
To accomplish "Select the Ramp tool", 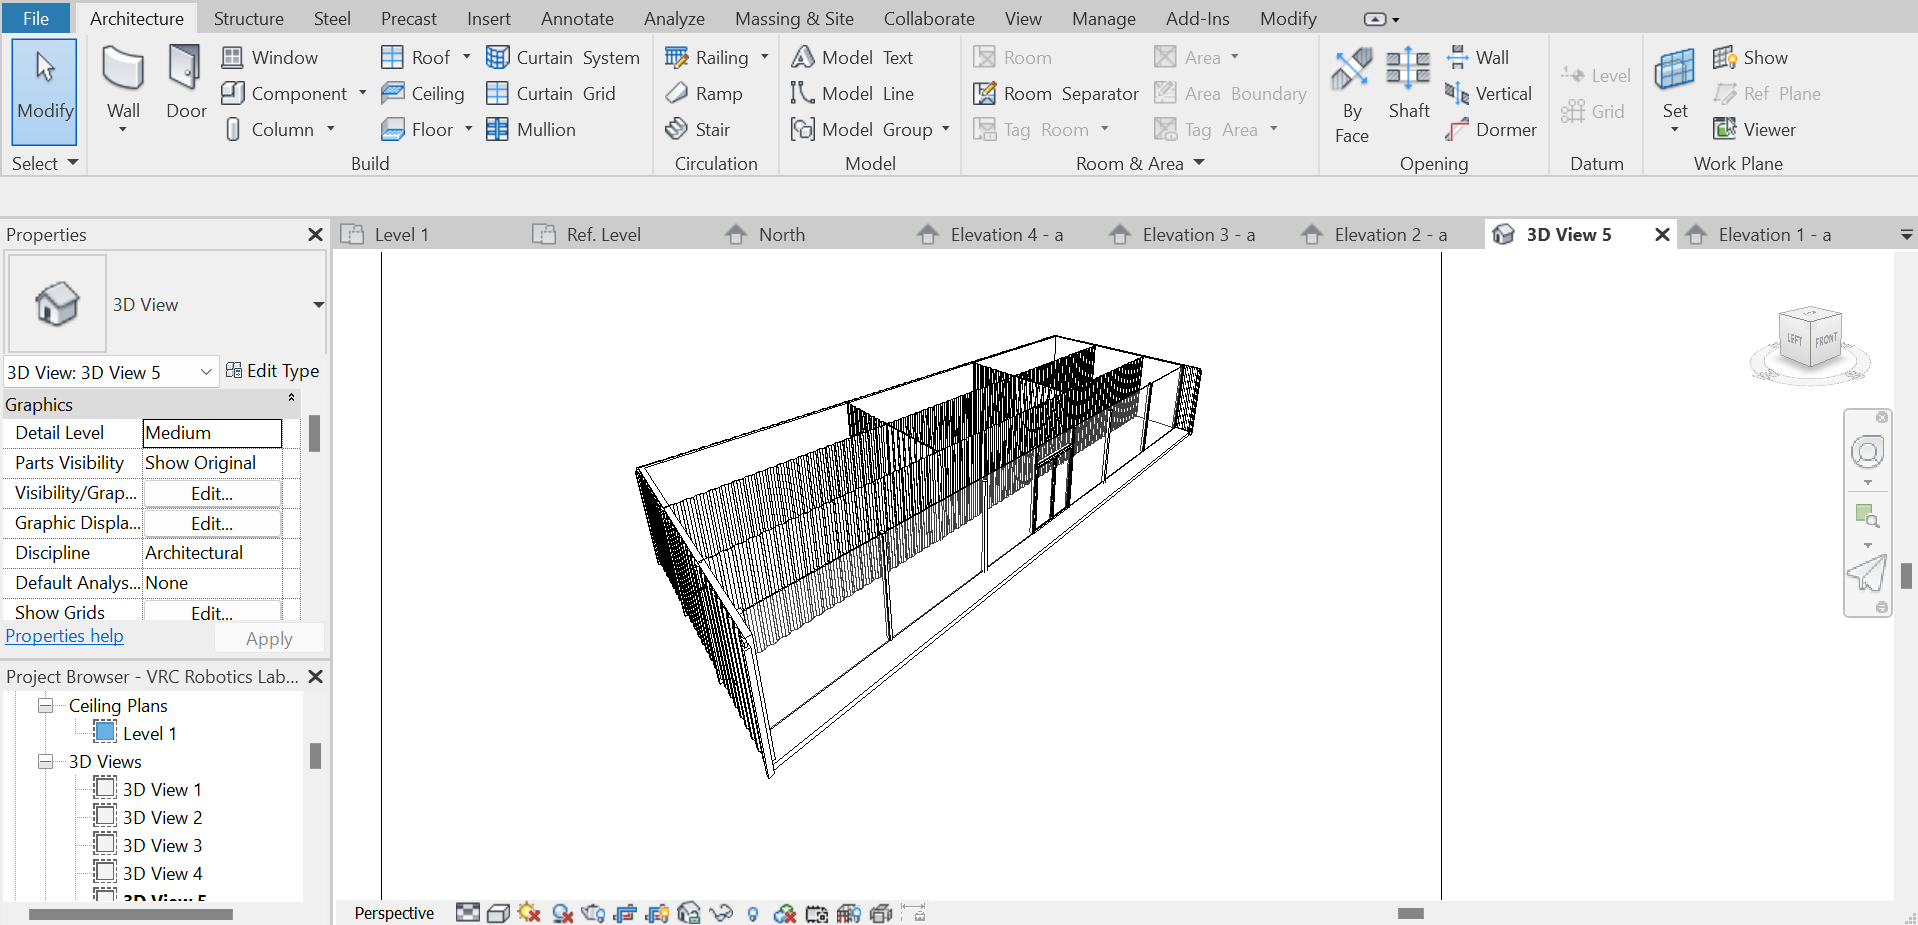I will [x=704, y=93].
